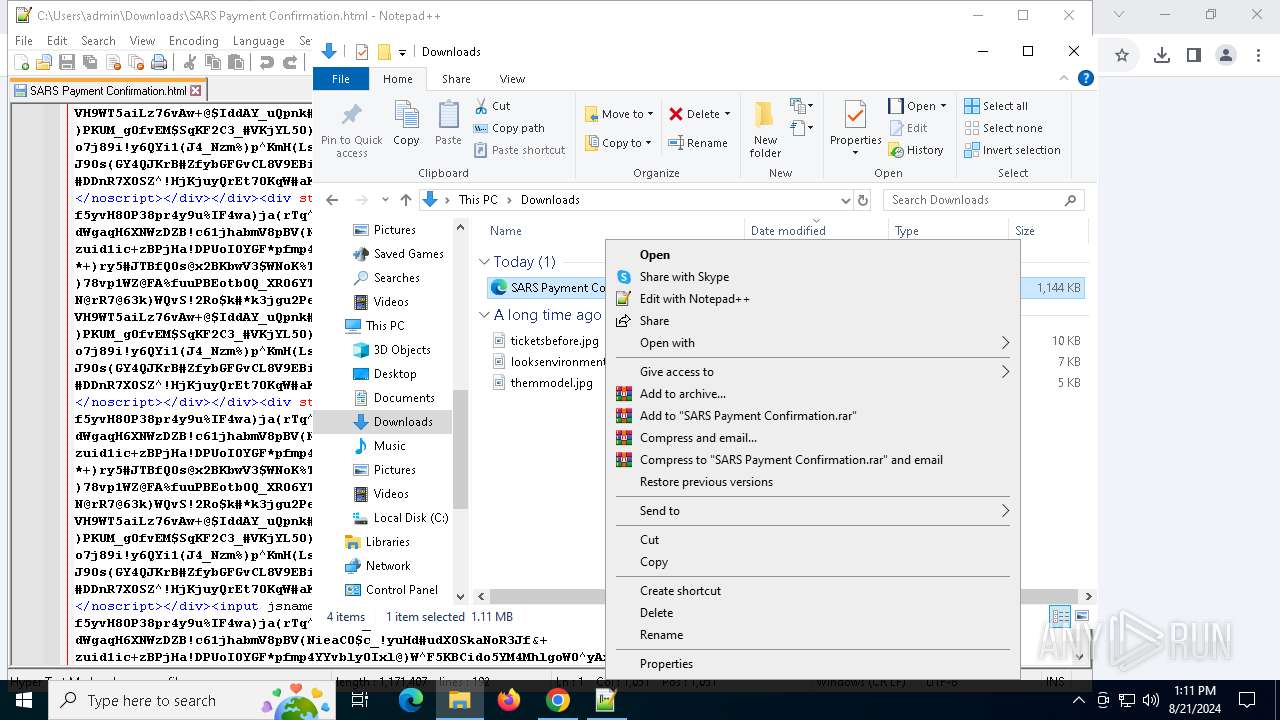Open the Copy to dropdown

(619, 143)
